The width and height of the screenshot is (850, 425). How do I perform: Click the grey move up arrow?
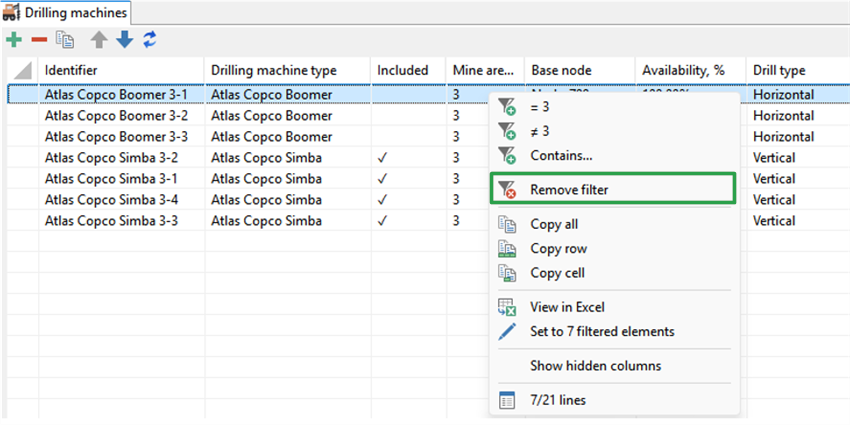pyautogui.click(x=99, y=40)
